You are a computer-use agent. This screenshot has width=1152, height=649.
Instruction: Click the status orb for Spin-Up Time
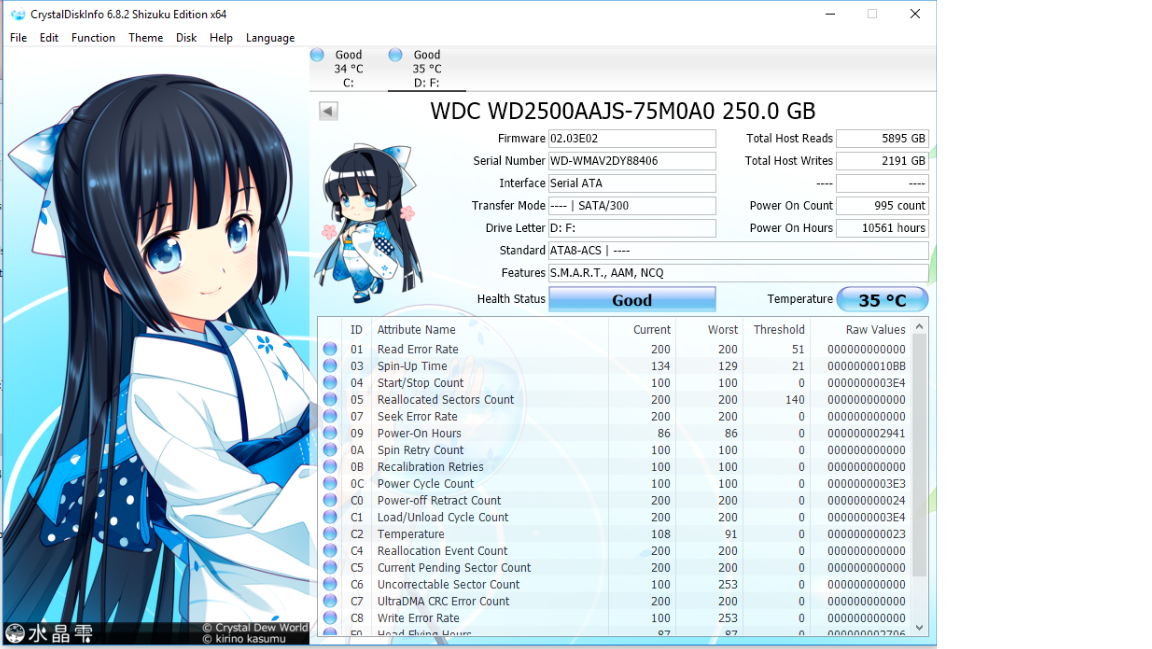pyautogui.click(x=330, y=366)
